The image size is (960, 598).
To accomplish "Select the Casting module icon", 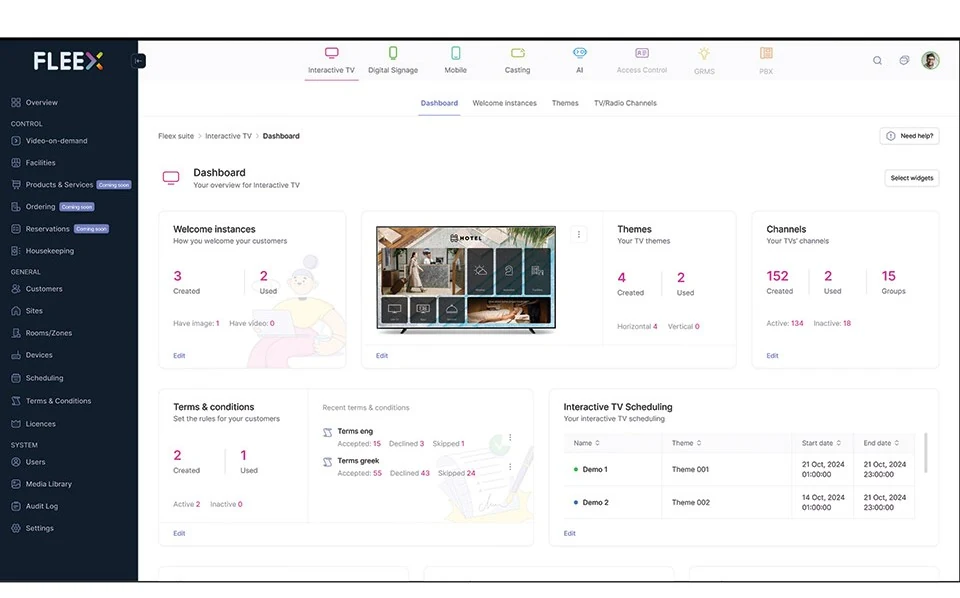I will click(517, 53).
